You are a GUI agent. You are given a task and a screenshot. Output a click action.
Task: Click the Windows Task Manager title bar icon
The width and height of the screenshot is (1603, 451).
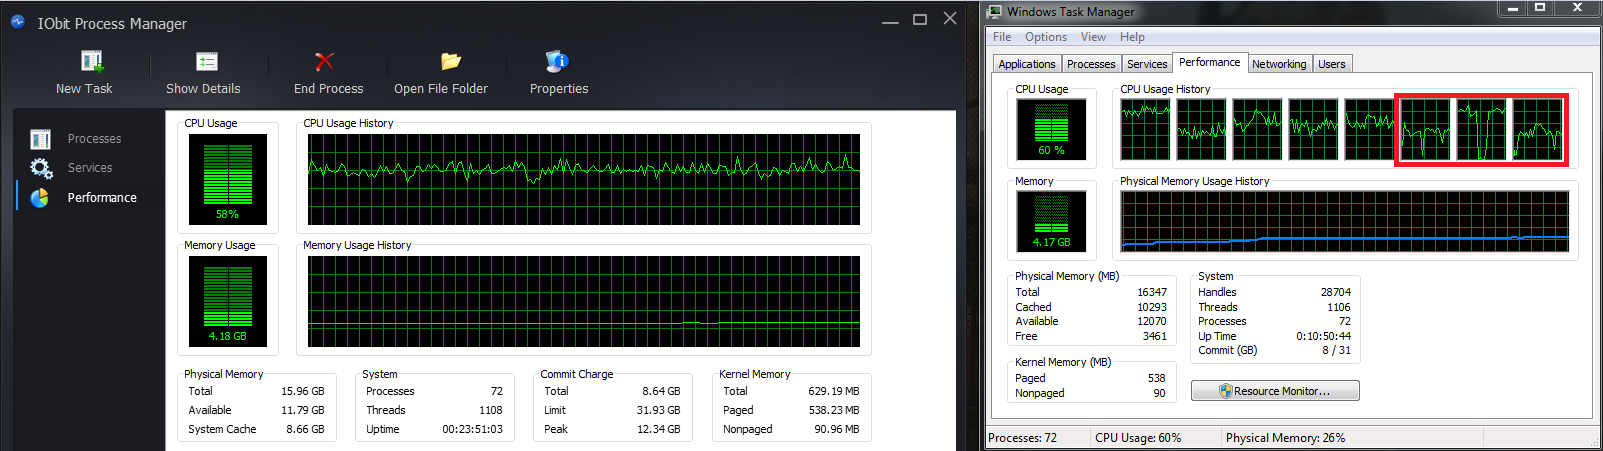point(994,12)
